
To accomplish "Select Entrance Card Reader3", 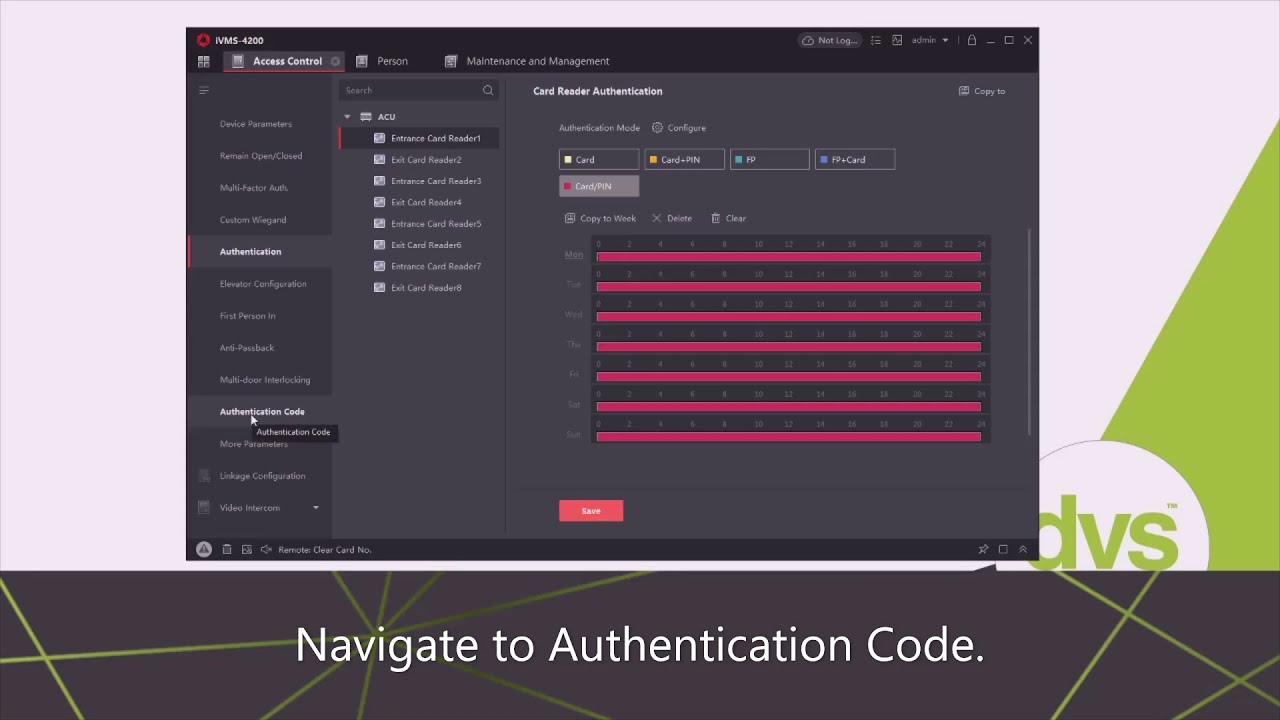I will coord(427,181).
